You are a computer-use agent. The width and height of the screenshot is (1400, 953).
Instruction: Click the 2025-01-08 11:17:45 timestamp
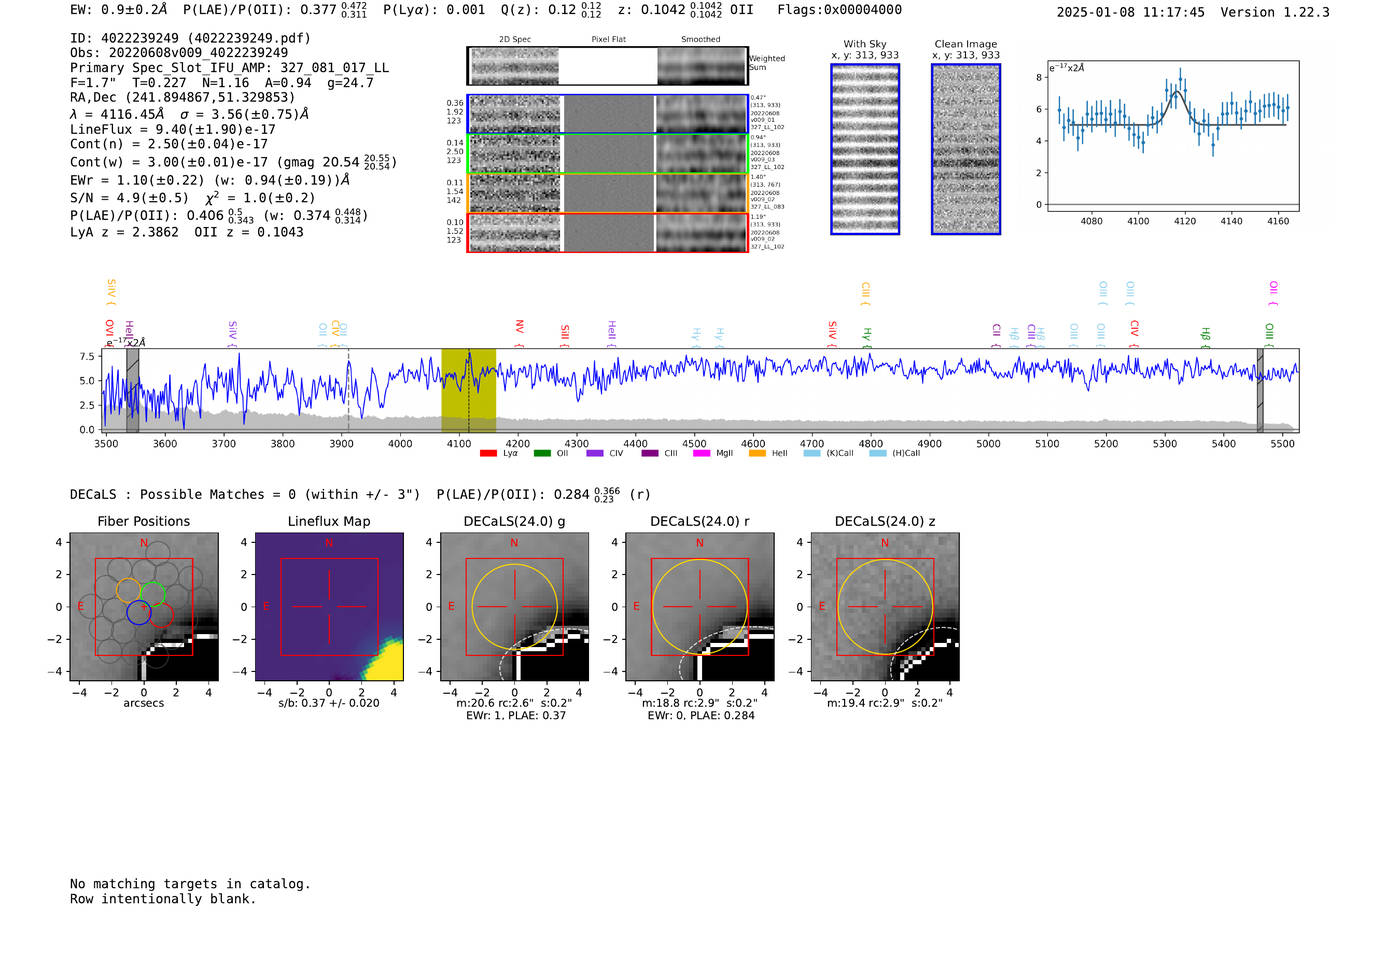[1131, 13]
